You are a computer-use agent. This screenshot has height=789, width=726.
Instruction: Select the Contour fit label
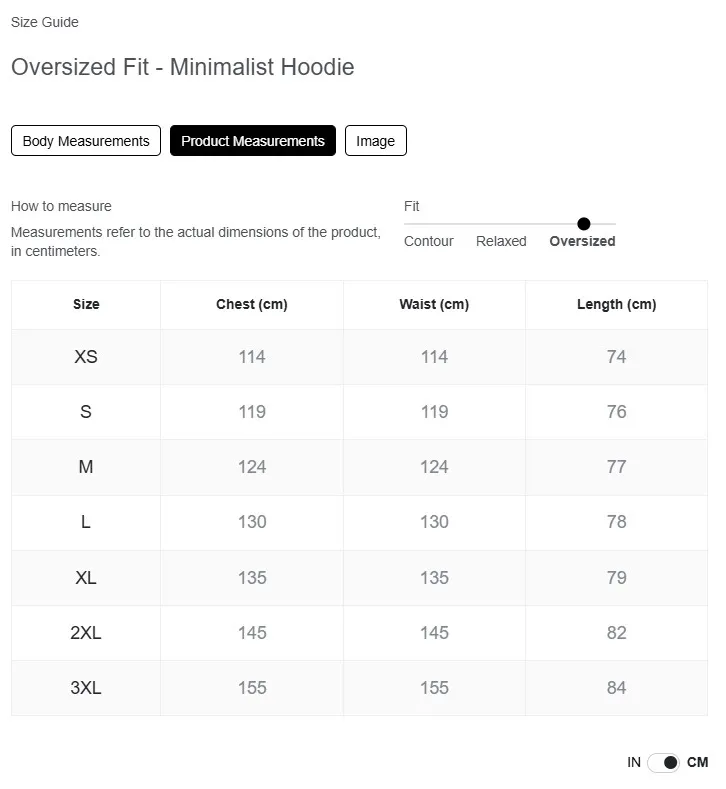(x=429, y=242)
